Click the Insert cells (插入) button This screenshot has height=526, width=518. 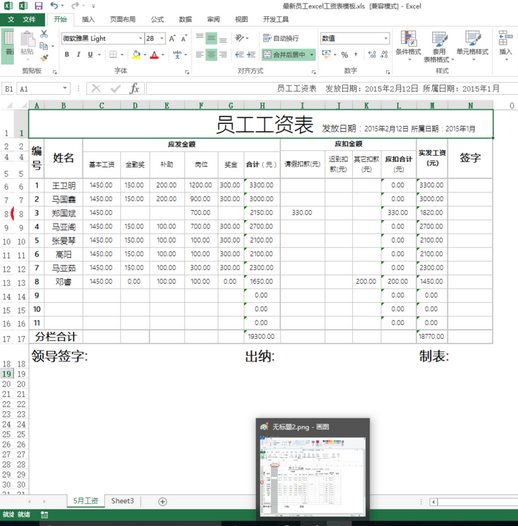(506, 46)
